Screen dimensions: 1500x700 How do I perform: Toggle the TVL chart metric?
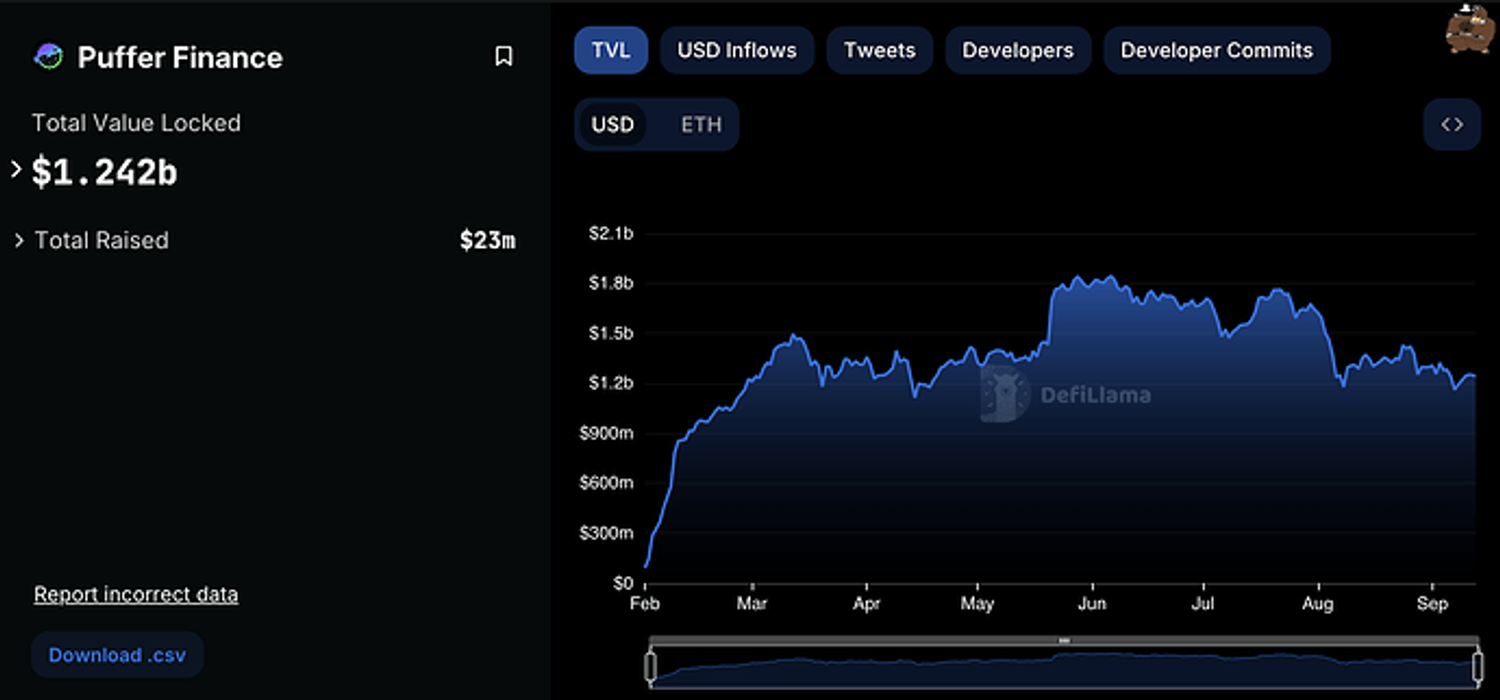(x=611, y=50)
